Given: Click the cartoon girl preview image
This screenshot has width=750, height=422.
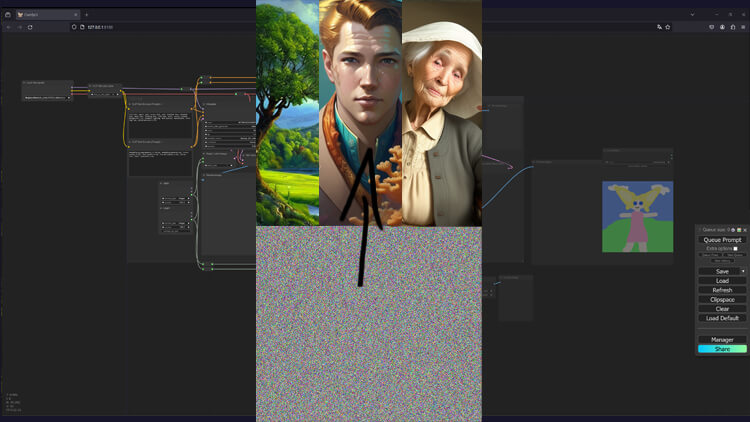Looking at the screenshot, I should click(x=637, y=216).
